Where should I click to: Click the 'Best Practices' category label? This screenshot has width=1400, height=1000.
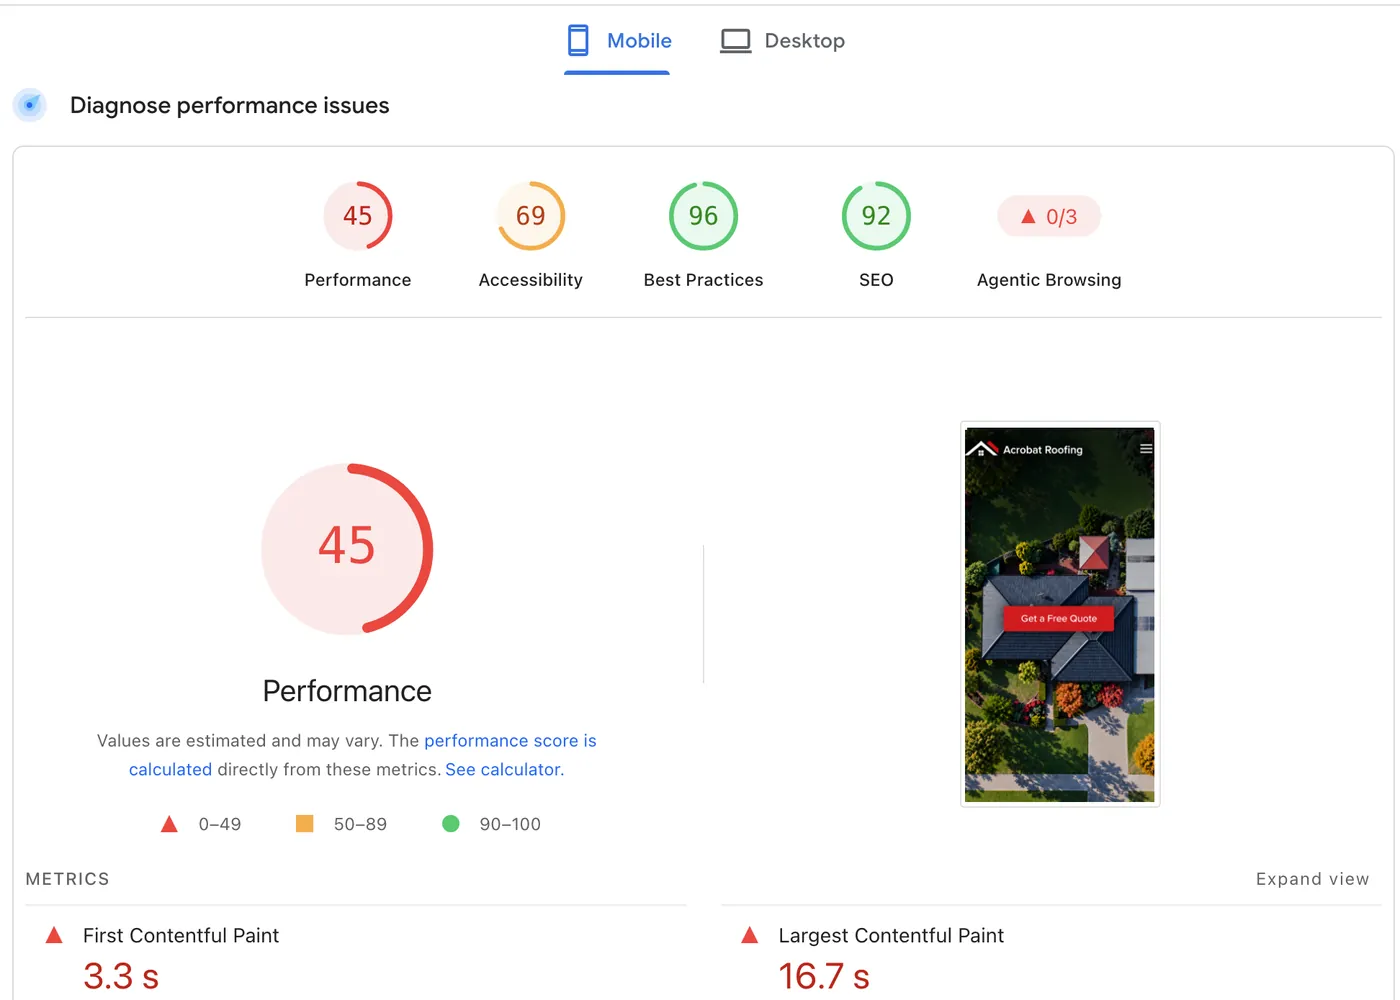704,280
